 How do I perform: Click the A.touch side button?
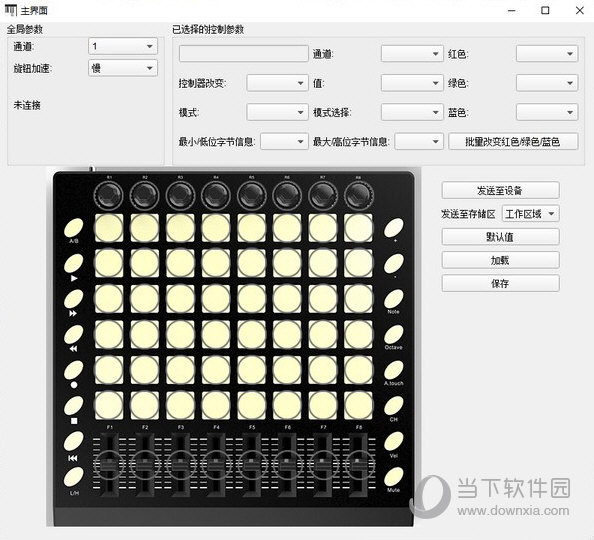click(394, 369)
